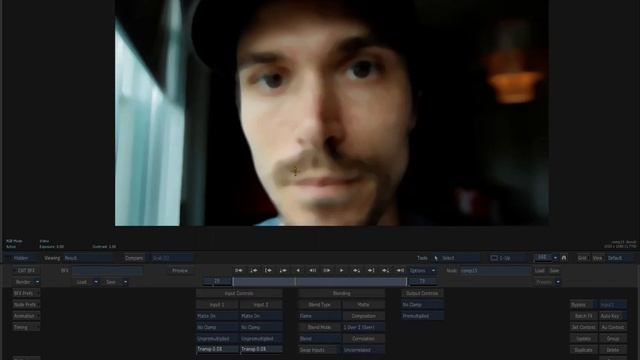The image size is (640, 360).
Task: Click the current-frame marker on the timeline
Action: [x=295, y=282]
